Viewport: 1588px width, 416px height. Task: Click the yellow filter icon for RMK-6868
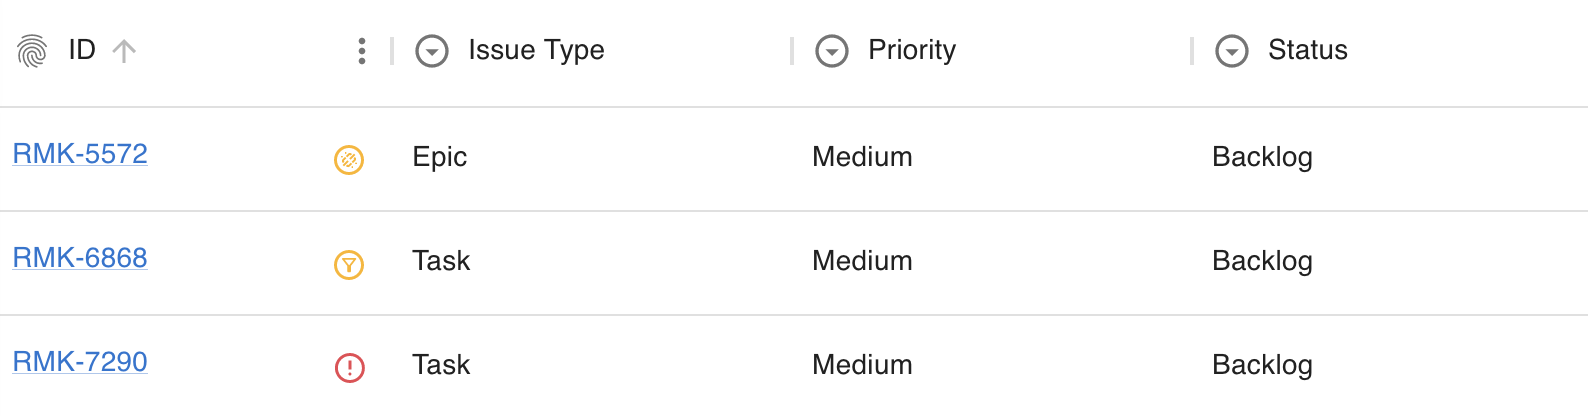349,264
